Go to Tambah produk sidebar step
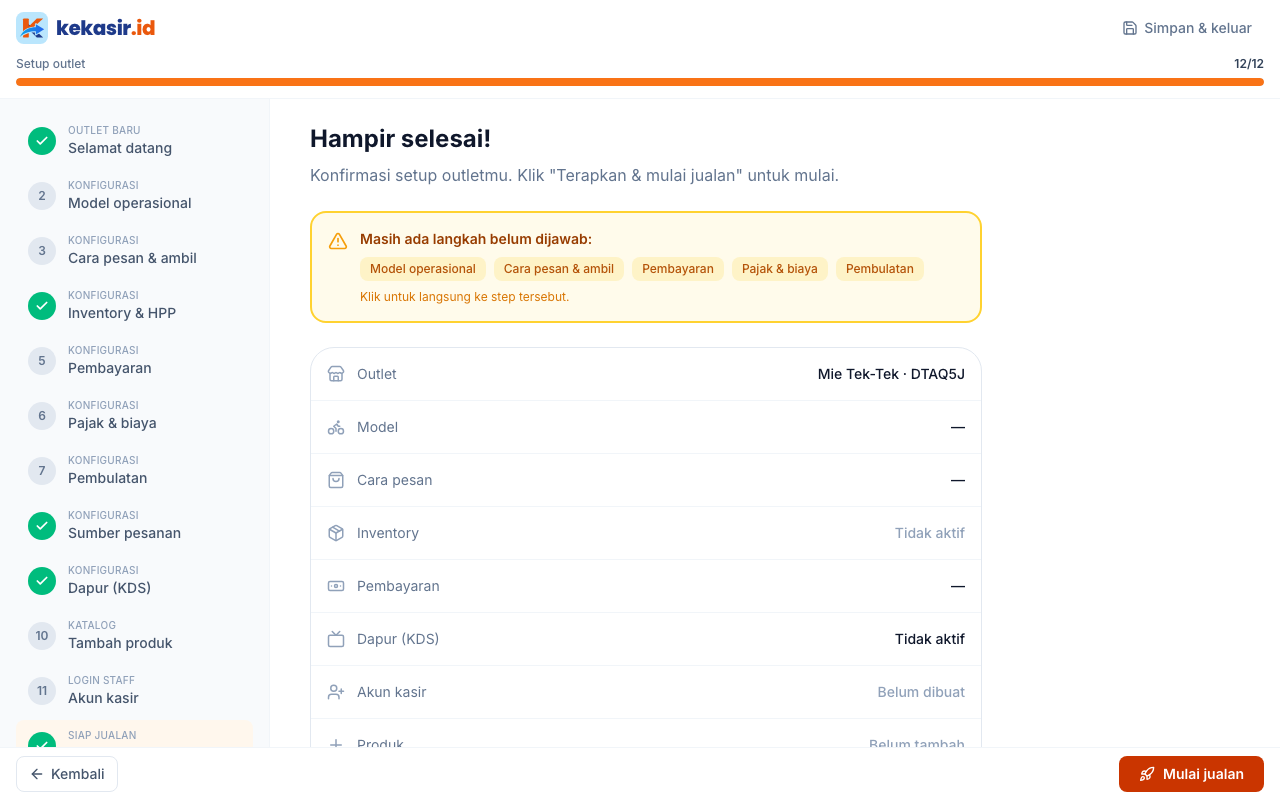This screenshot has width=1280, height=800. [x=134, y=636]
